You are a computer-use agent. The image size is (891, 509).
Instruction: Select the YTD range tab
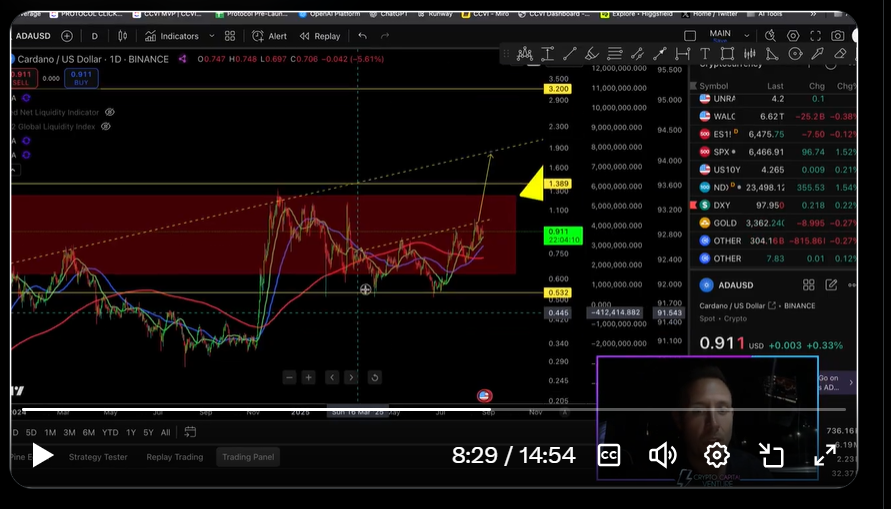tap(110, 432)
